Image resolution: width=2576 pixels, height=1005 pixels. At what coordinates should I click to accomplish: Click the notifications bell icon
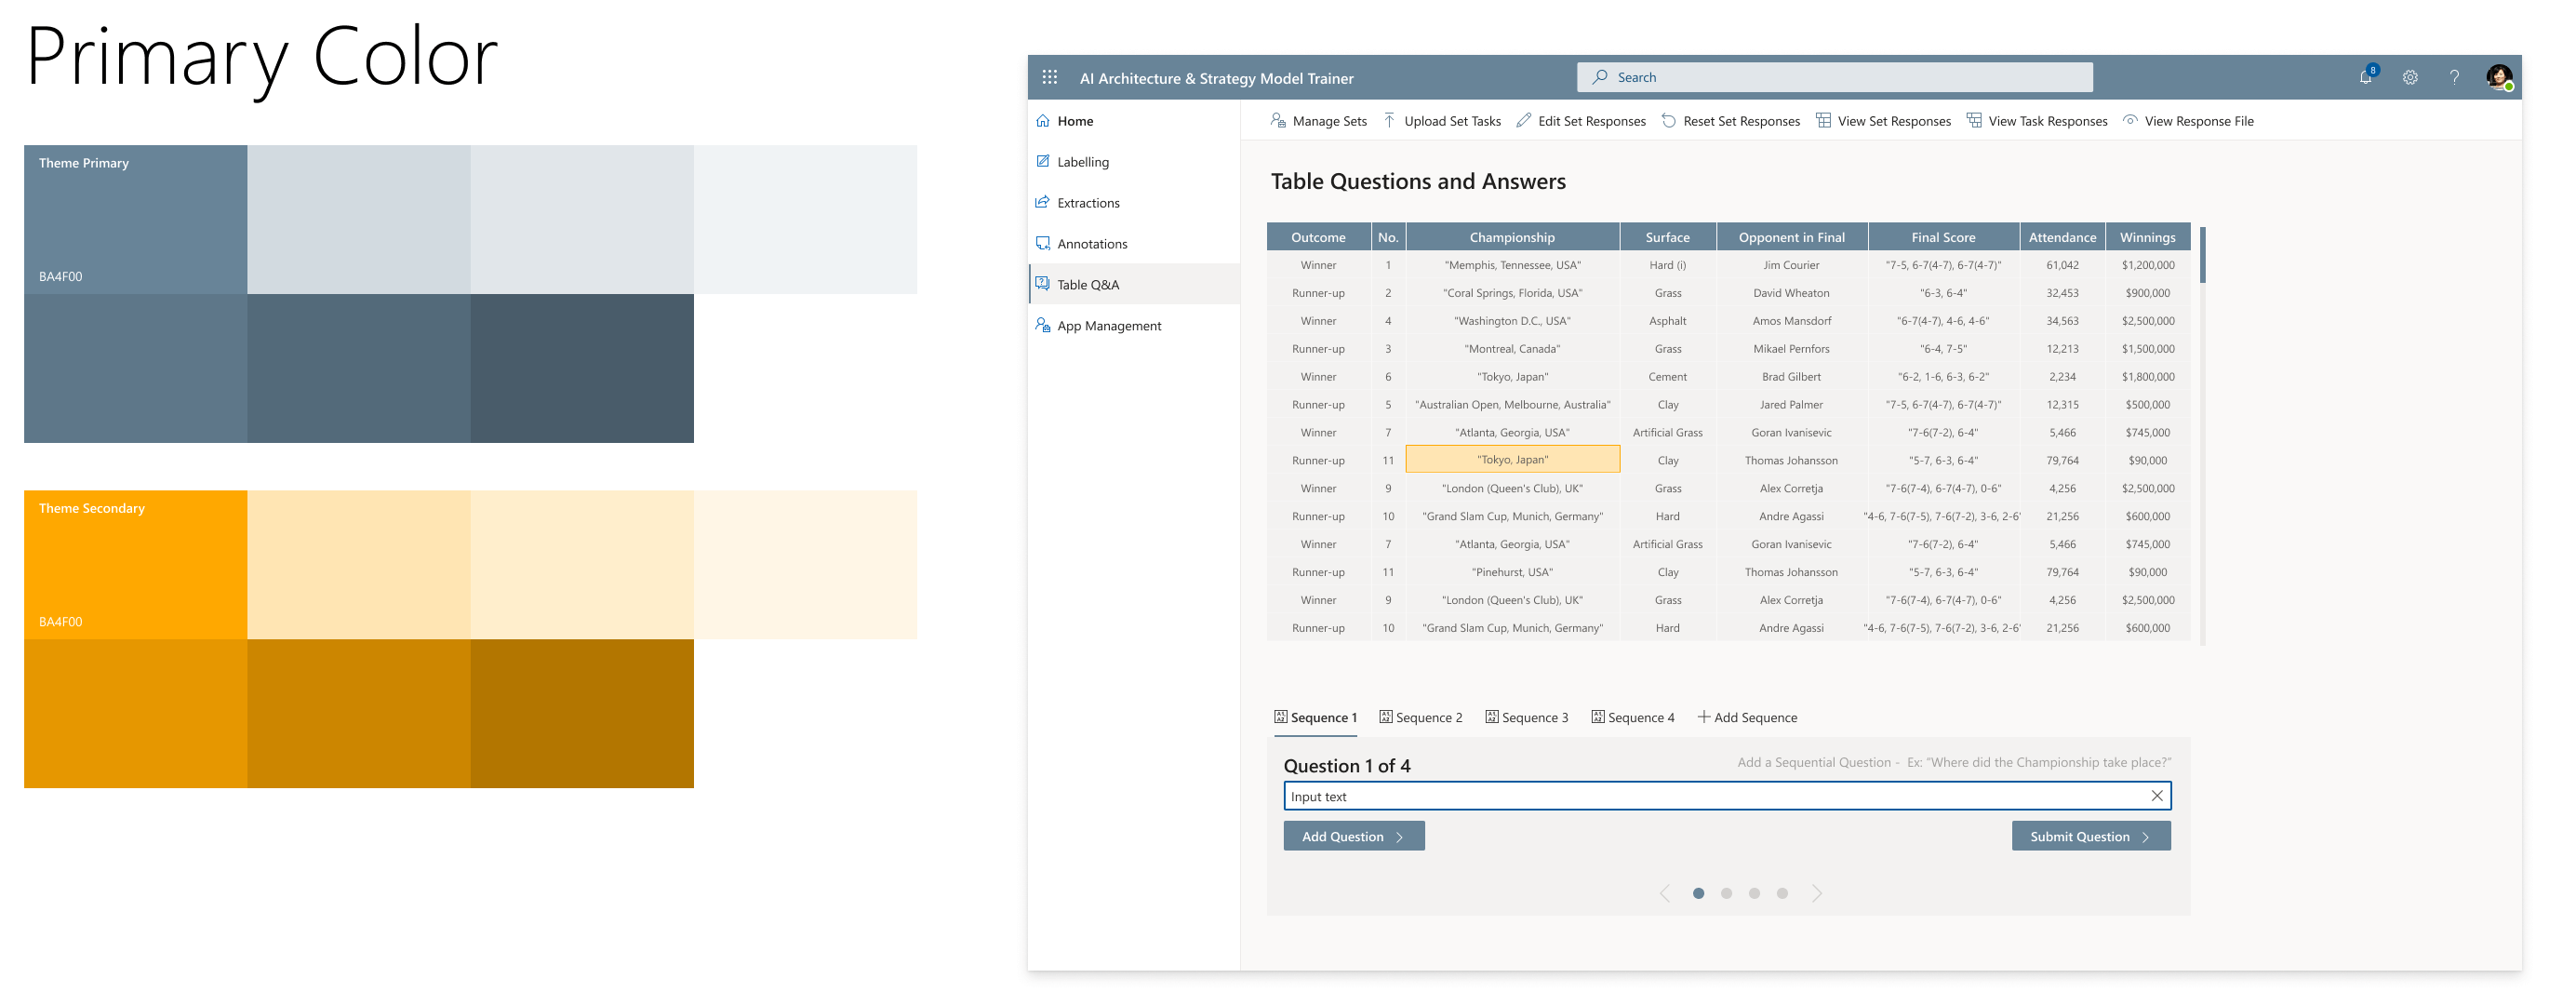point(2365,77)
